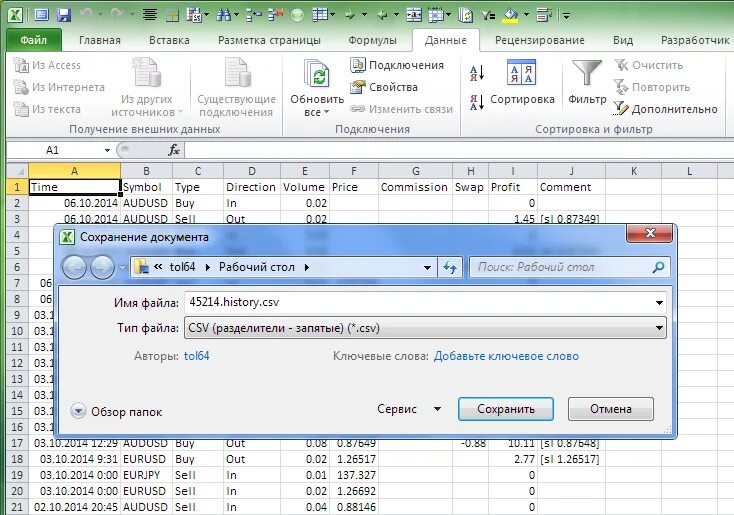This screenshot has width=734, height=515.
Task: Open the Customize Quick Access Toolbar dropdown
Action: point(566,16)
